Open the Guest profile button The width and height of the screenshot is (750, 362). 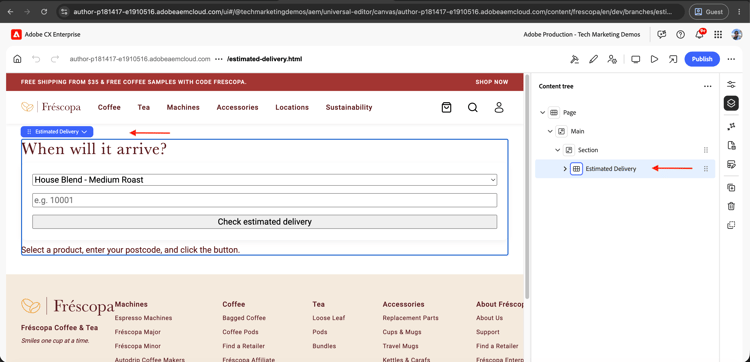coord(708,11)
